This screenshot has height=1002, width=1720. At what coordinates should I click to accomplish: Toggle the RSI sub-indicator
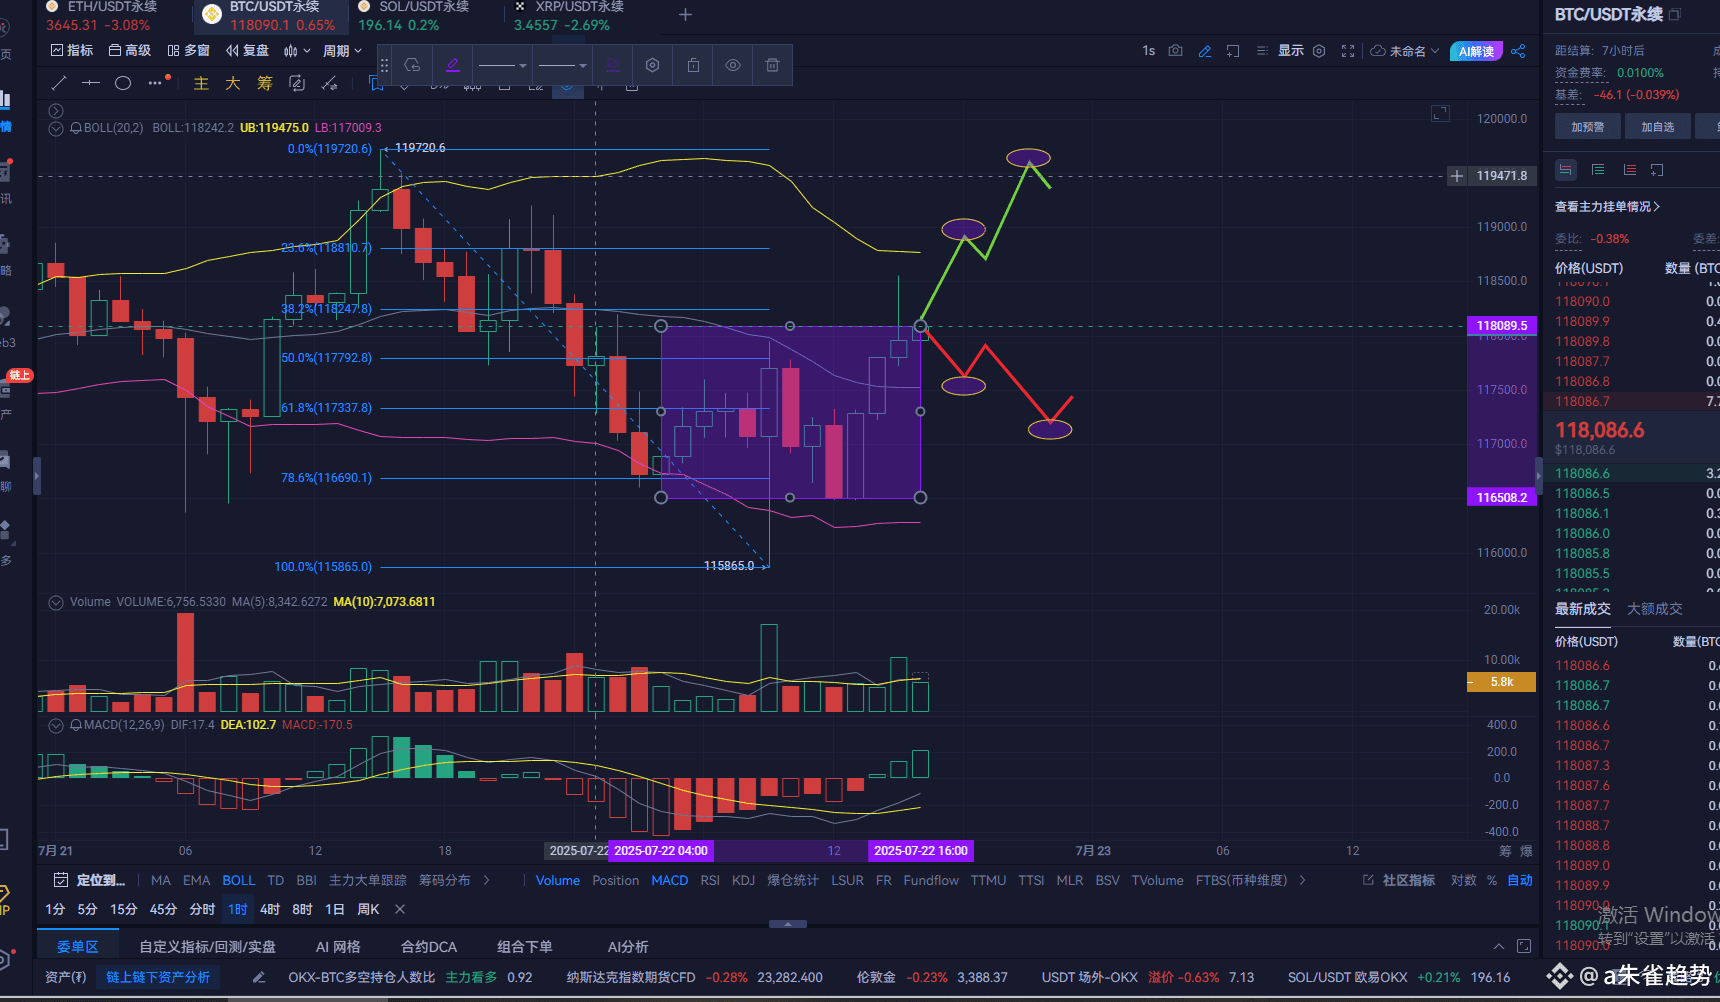point(710,880)
